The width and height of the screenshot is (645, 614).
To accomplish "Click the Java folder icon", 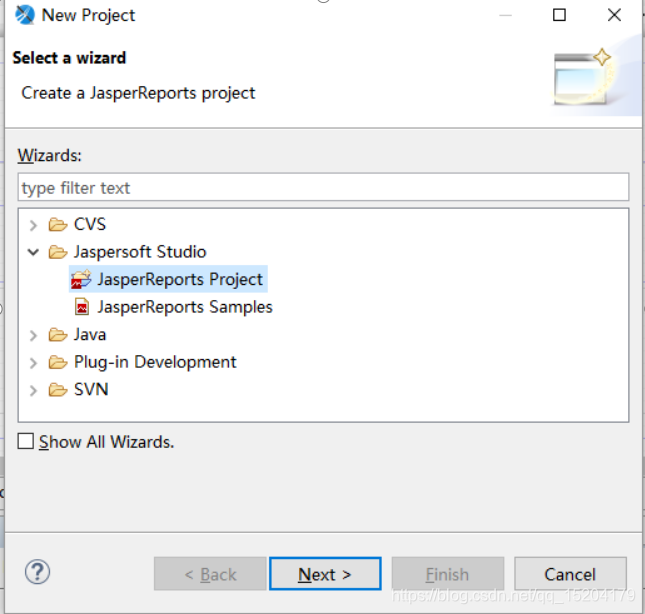I will [58, 335].
